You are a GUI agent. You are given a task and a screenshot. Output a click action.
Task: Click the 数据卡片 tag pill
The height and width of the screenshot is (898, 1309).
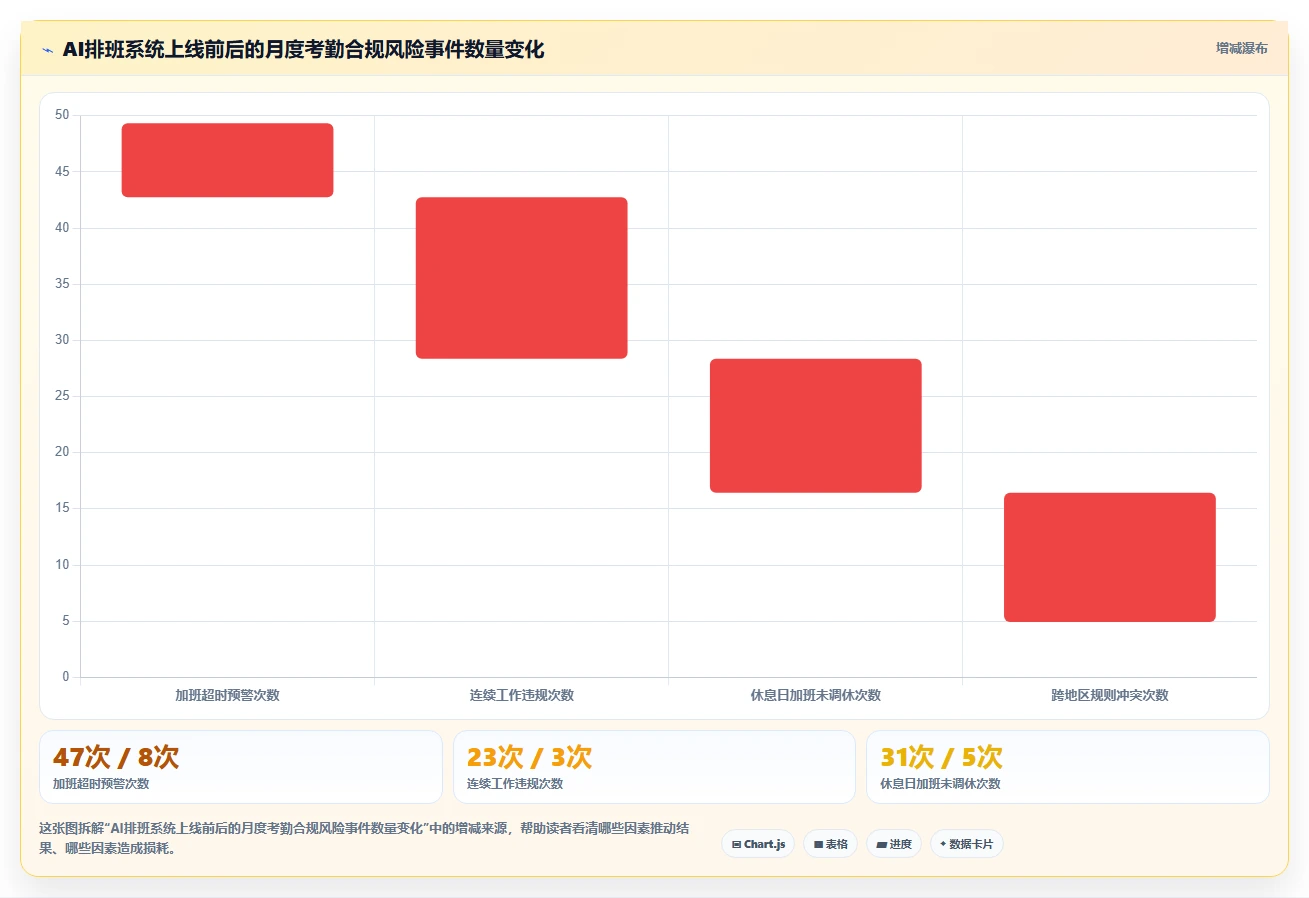966,844
